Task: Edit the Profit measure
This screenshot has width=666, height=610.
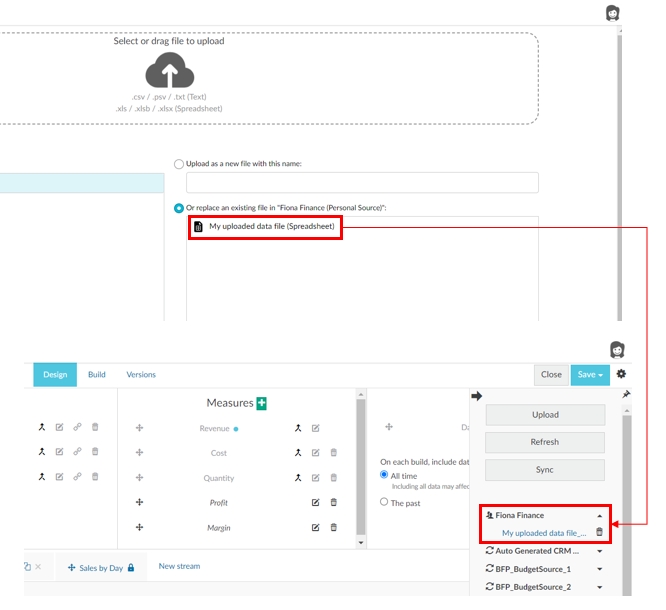Action: point(316,502)
